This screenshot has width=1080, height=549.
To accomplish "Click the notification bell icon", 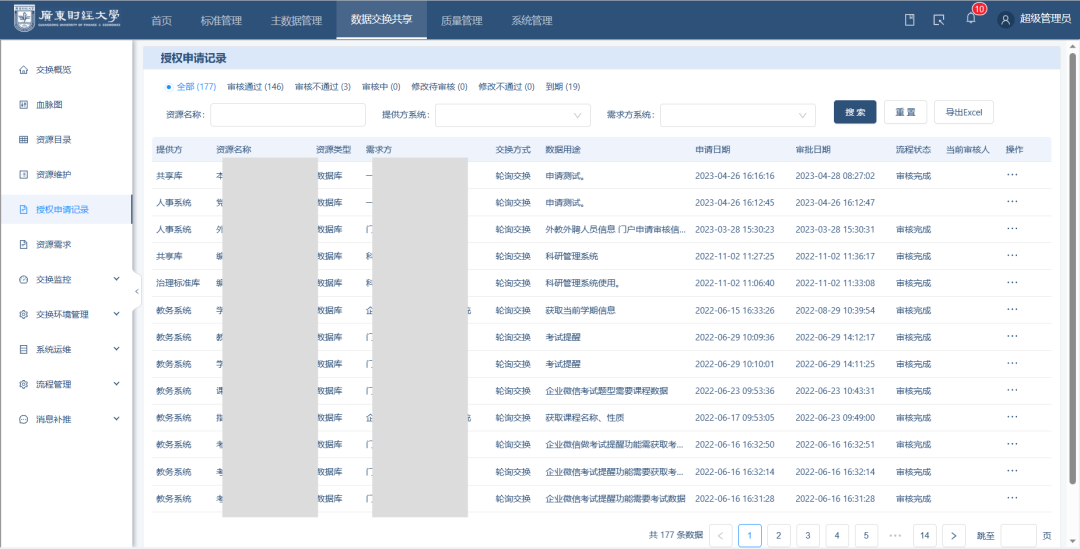I will pyautogui.click(x=970, y=19).
